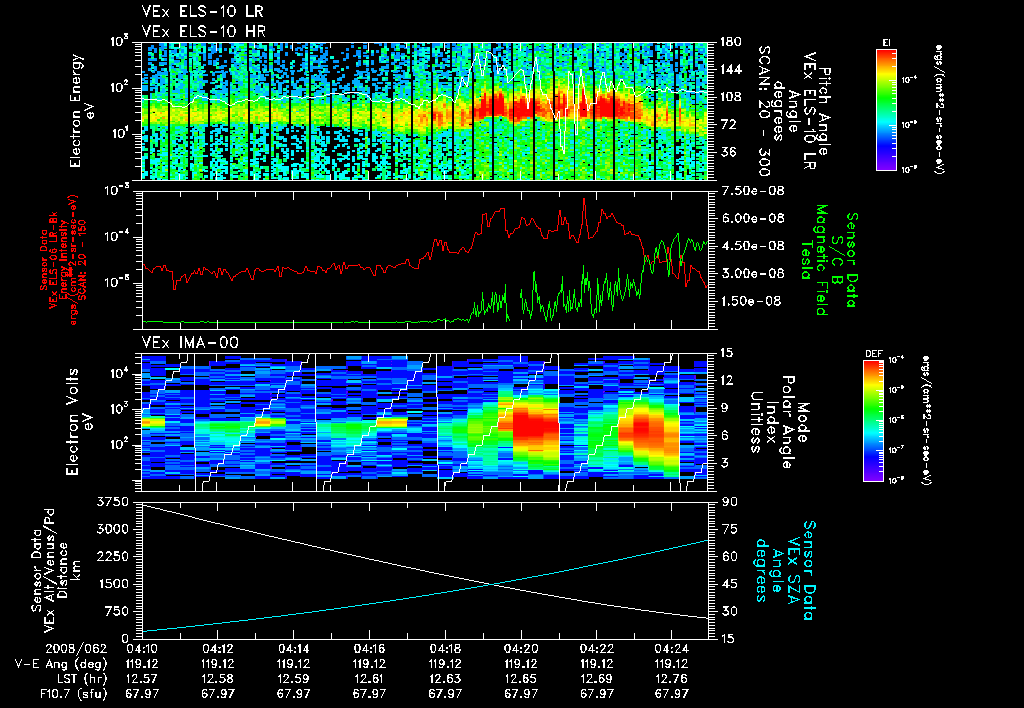
Task: Click the 04:12 time tick label
Action: [217, 651]
